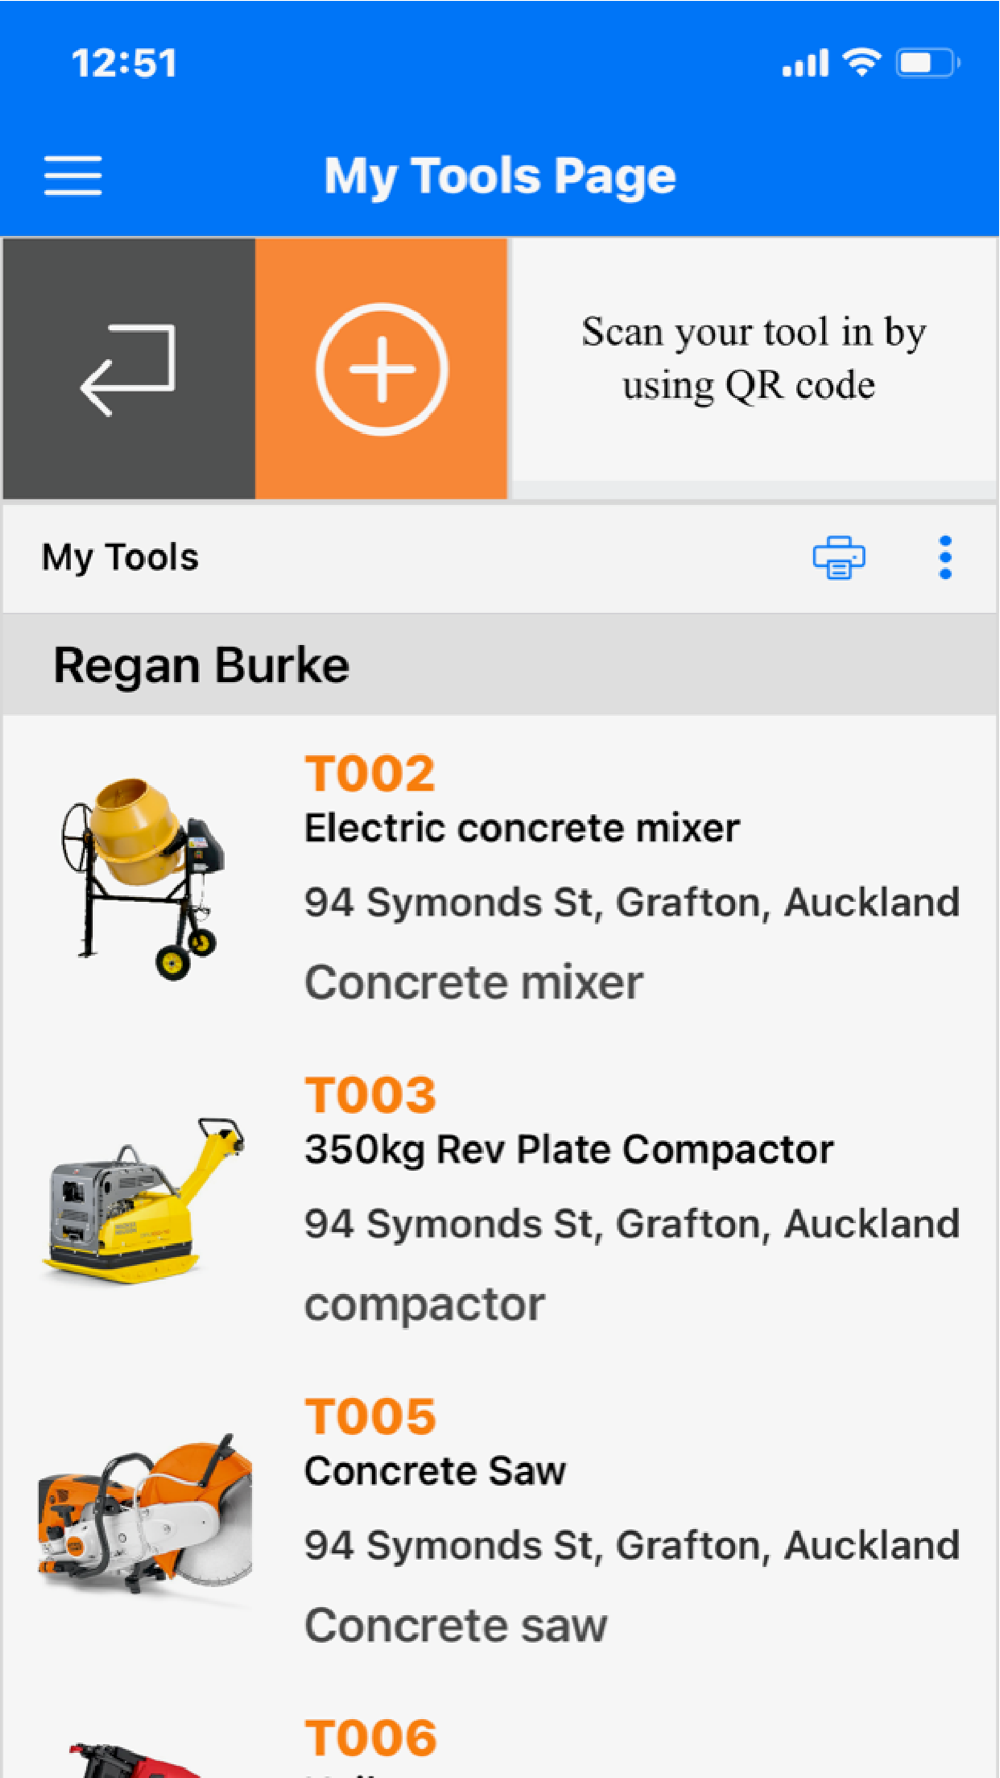Select tool ID T002
This screenshot has height=1778, width=1000.
(x=371, y=773)
